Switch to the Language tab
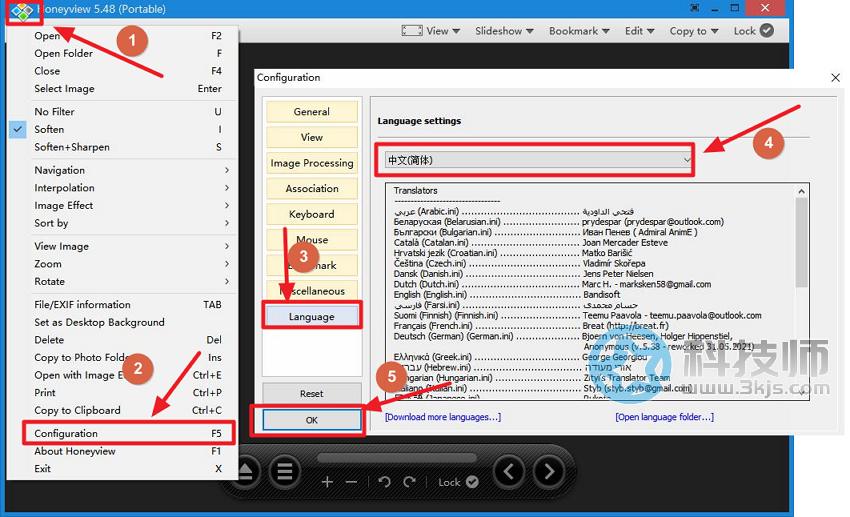 312,316
